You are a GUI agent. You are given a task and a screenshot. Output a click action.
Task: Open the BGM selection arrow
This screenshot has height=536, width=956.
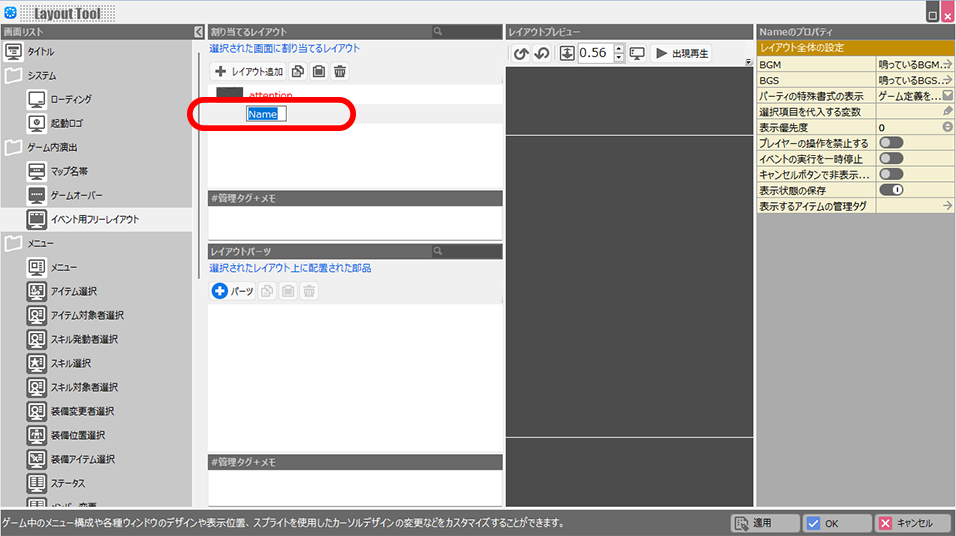click(946, 64)
